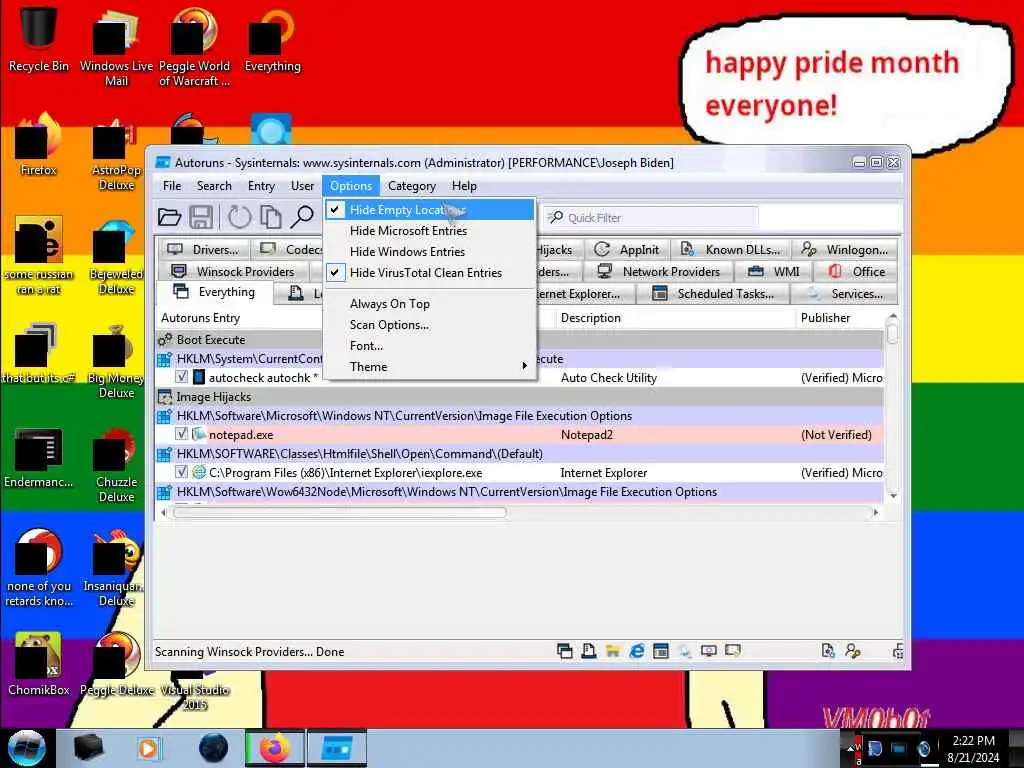
Task: Click the Description column header
Action: coord(675,318)
